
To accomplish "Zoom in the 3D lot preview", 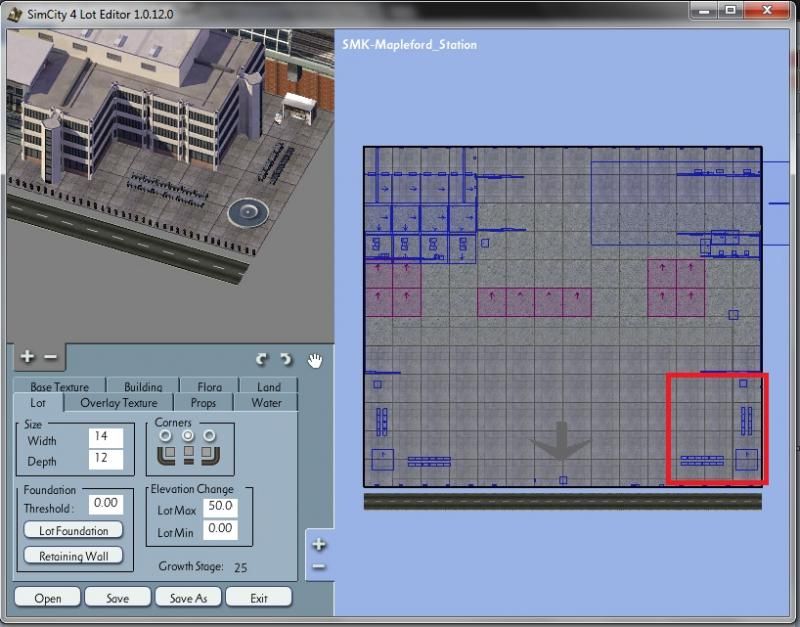I will pos(28,357).
